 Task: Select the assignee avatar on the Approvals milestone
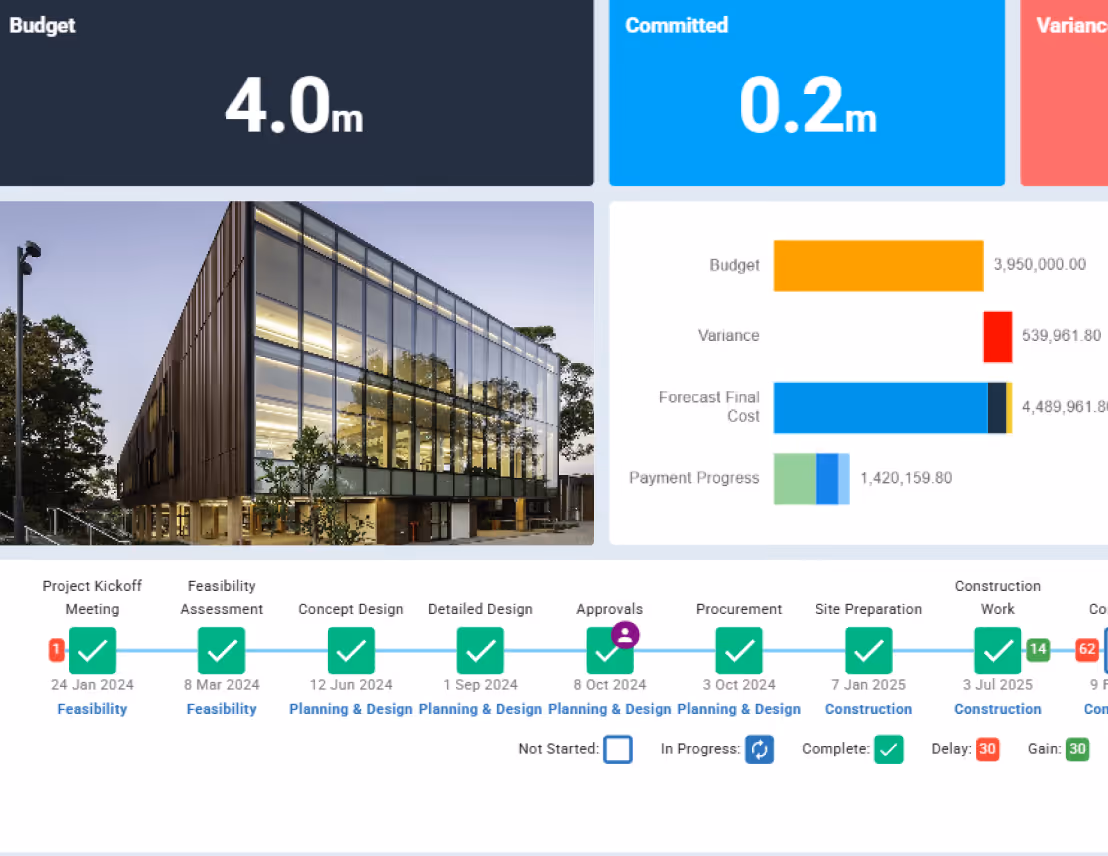pos(624,635)
